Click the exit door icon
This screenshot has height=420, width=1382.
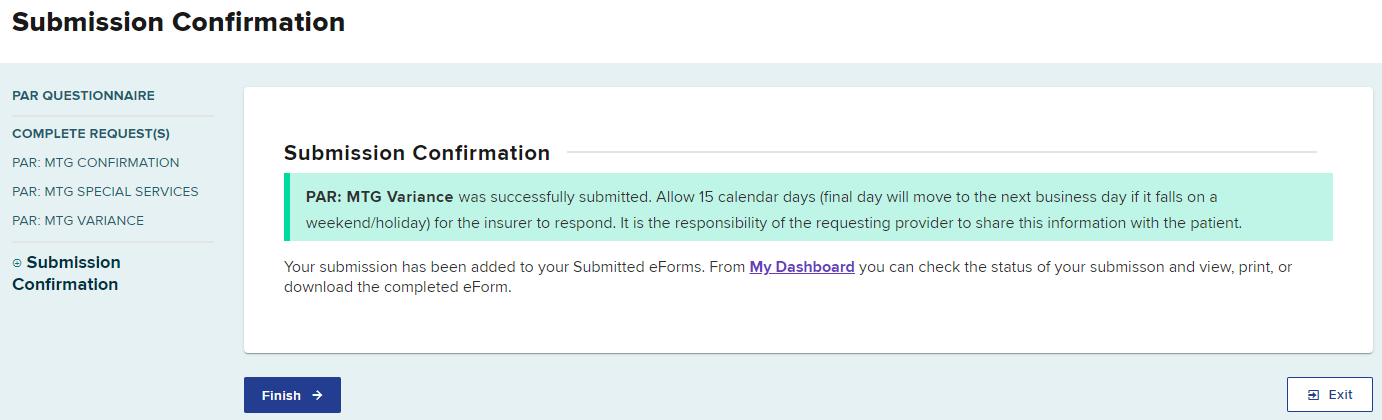(1314, 395)
